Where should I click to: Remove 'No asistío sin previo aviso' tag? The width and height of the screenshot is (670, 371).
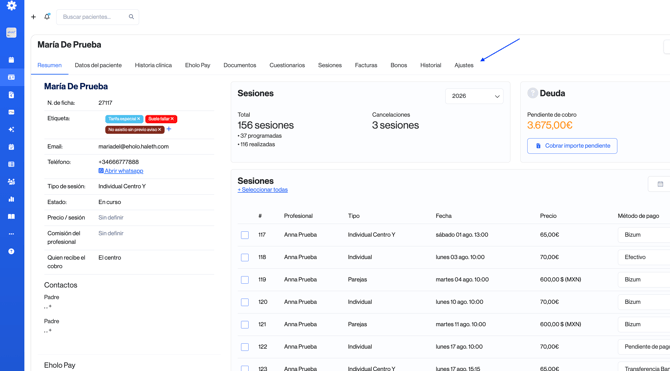(x=159, y=130)
